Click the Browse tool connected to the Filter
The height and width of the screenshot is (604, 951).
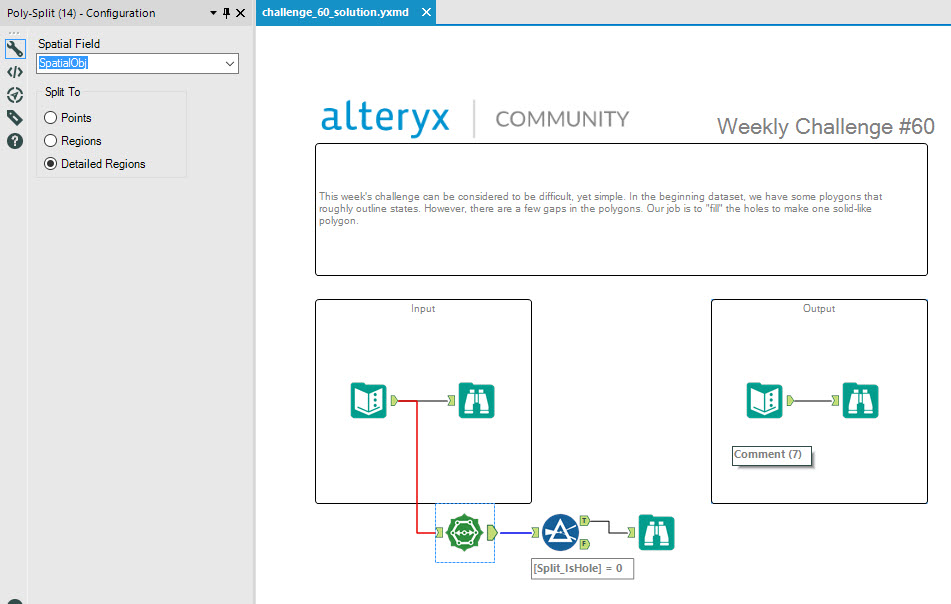(656, 532)
